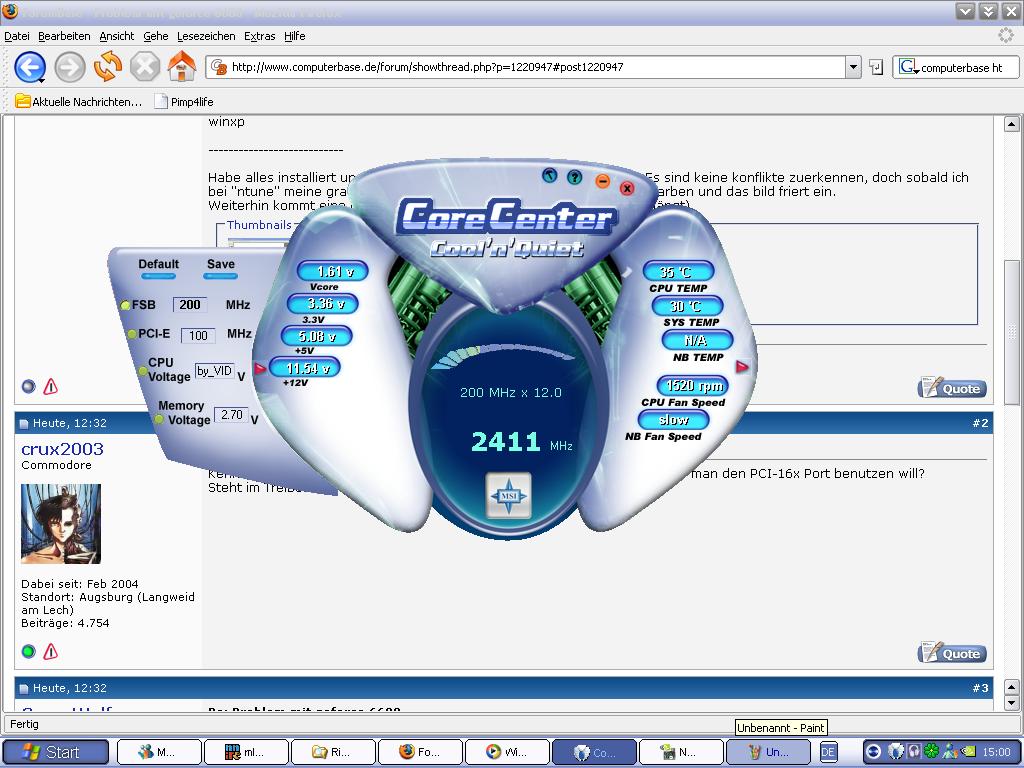This screenshot has width=1024, height=768.
Task: Click the CoreCenter help question mark icon
Action: pyautogui.click(x=575, y=177)
